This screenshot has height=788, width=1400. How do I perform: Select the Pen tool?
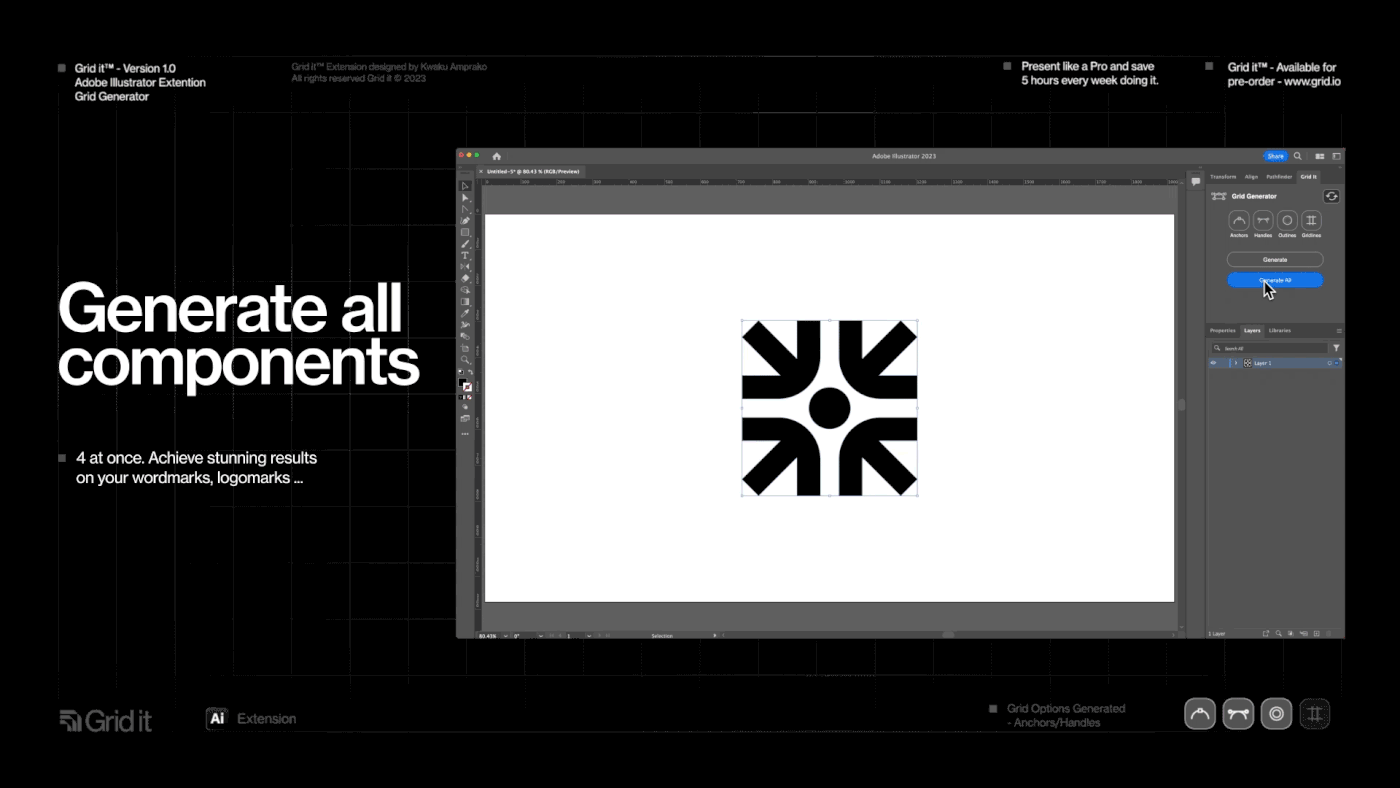click(x=465, y=220)
